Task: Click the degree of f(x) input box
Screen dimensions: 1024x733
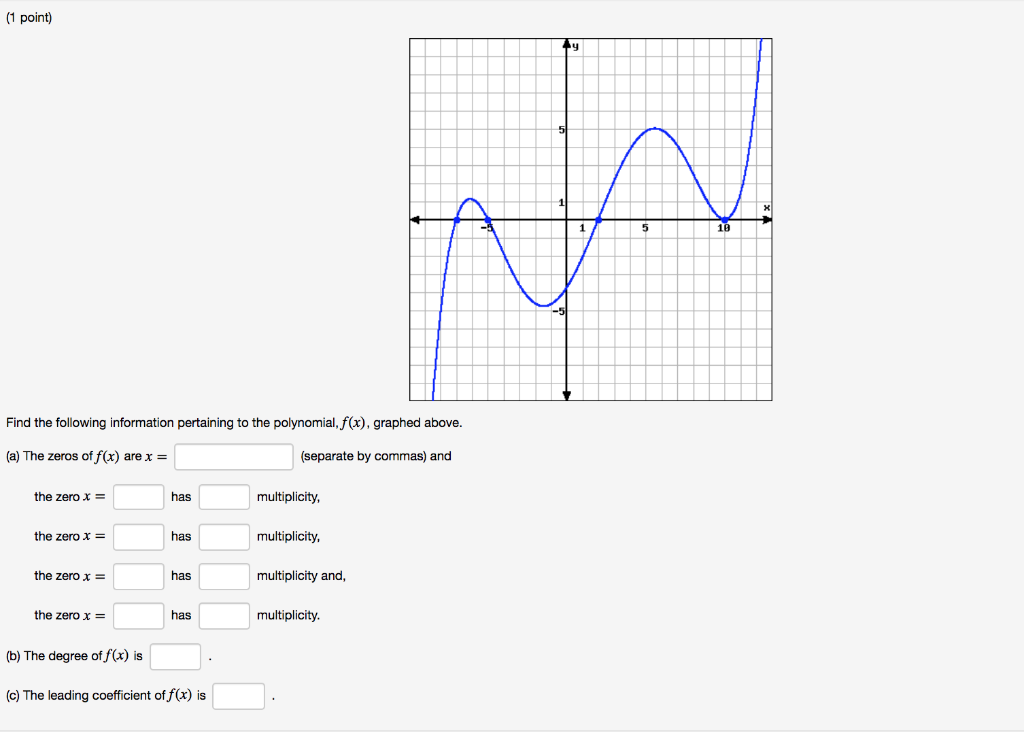Action: (x=175, y=656)
